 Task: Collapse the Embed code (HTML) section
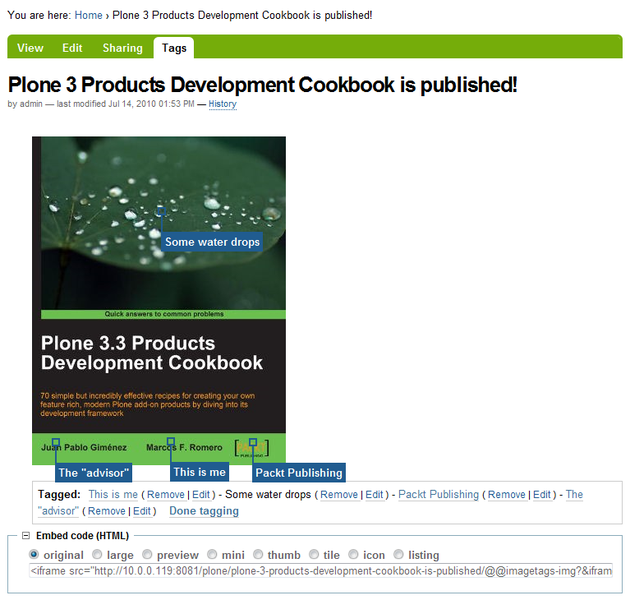tap(26, 536)
